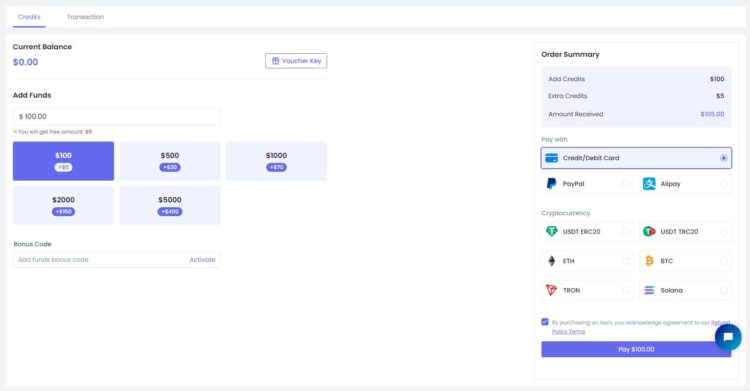
Task: Click the Bonus Code label
Action: click(x=33, y=244)
